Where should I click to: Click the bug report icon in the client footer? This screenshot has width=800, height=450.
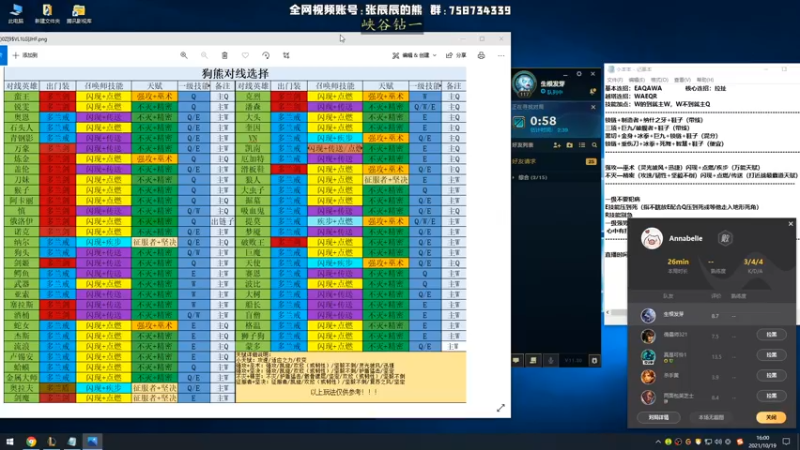[x=594, y=360]
